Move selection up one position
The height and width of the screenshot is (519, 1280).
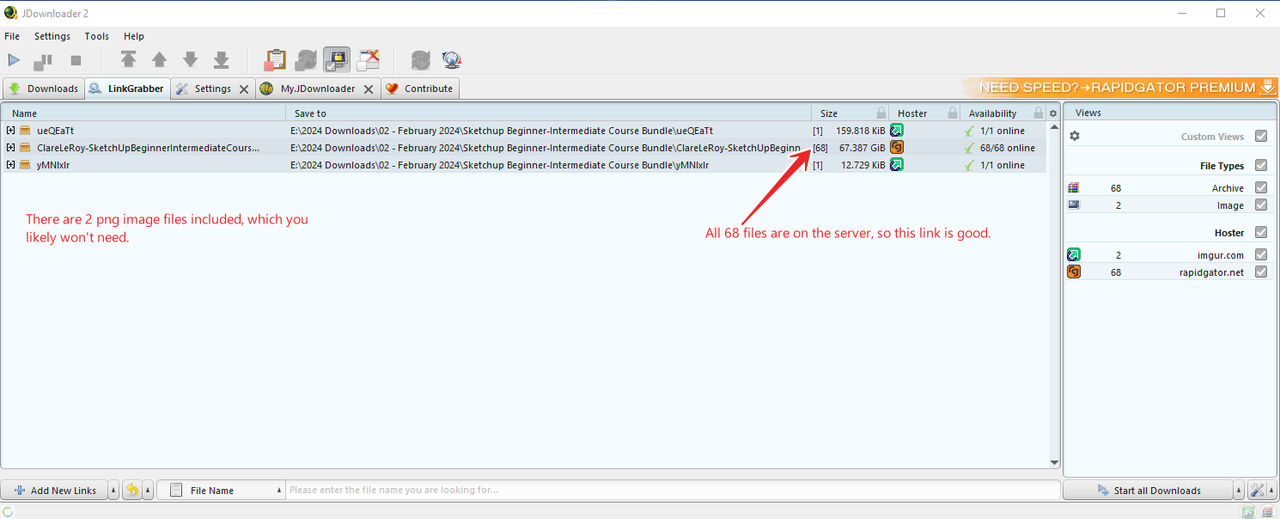tap(159, 60)
